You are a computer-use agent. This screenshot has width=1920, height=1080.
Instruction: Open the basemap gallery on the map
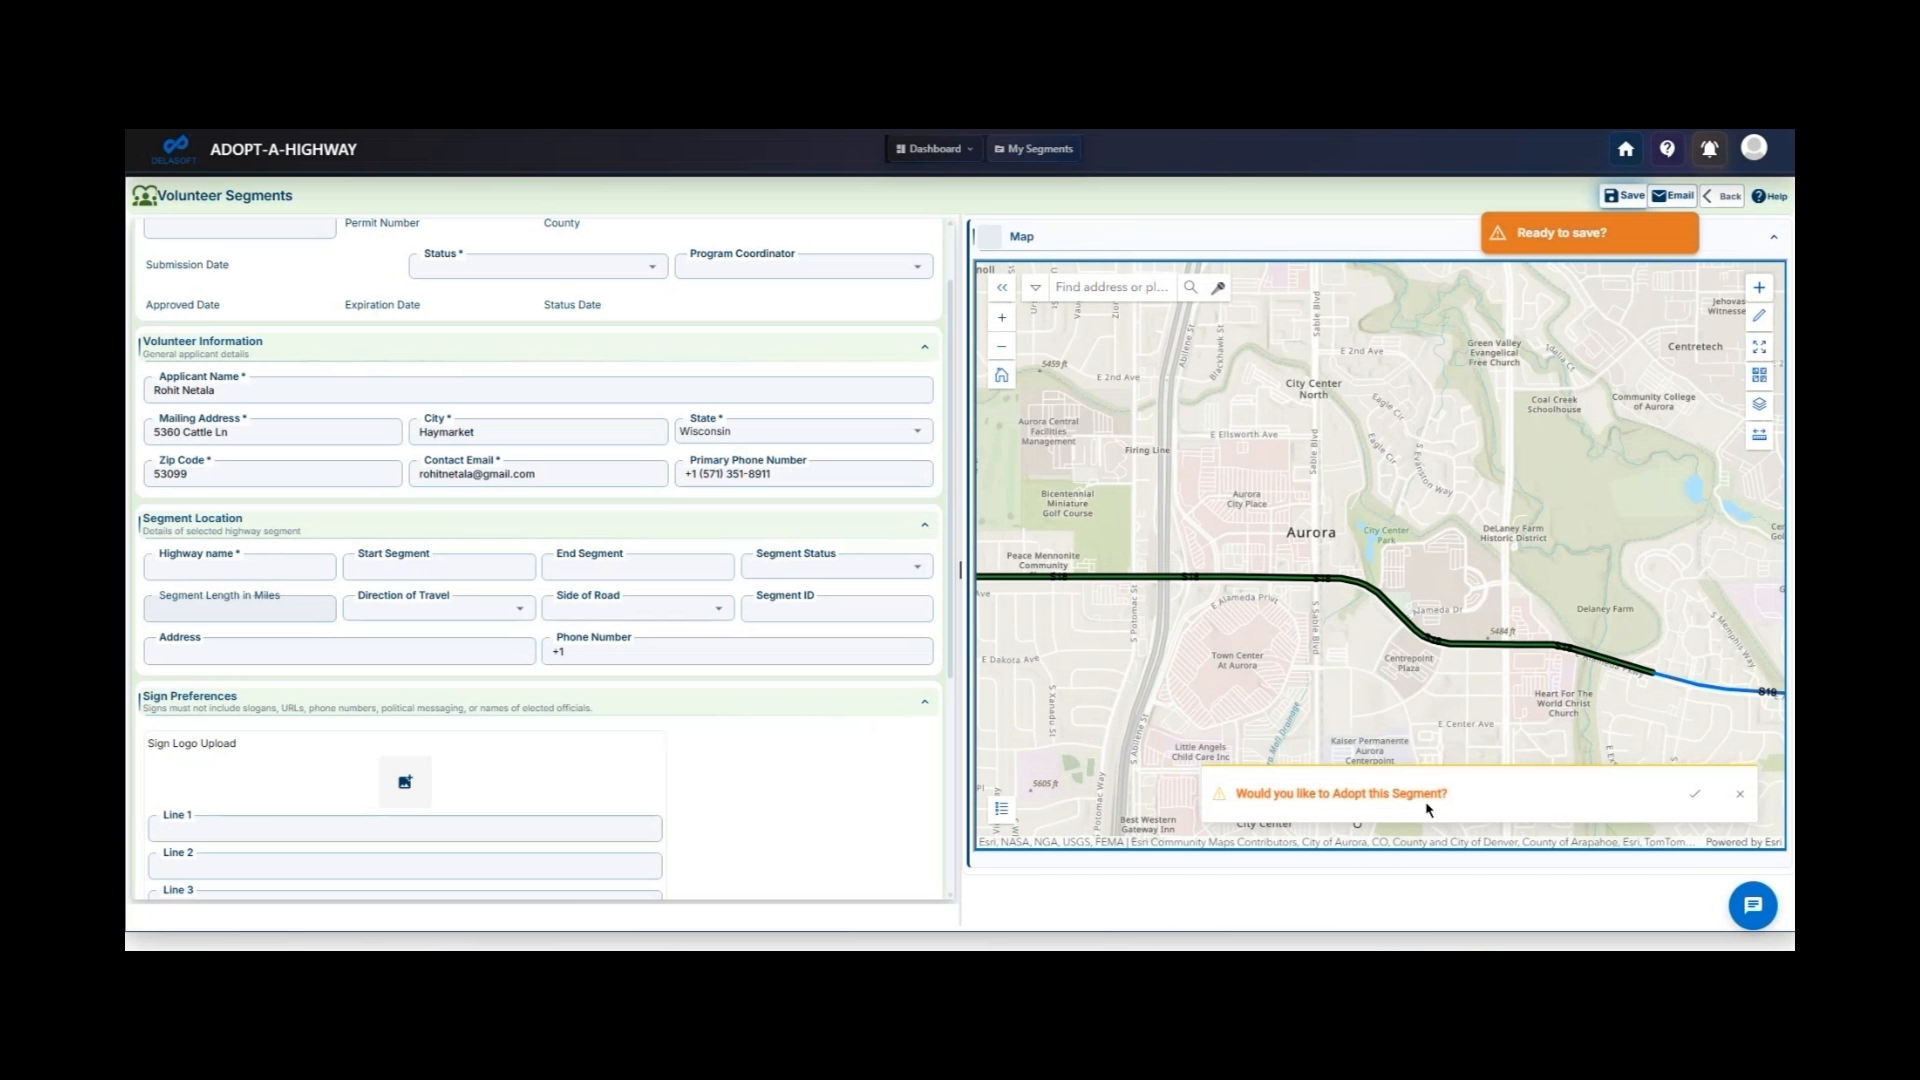(1760, 375)
